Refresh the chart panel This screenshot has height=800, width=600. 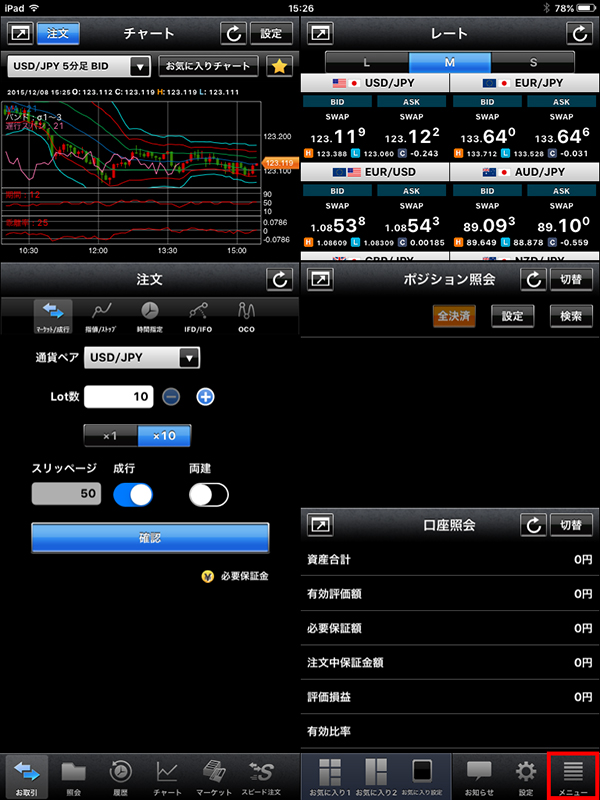(x=236, y=33)
